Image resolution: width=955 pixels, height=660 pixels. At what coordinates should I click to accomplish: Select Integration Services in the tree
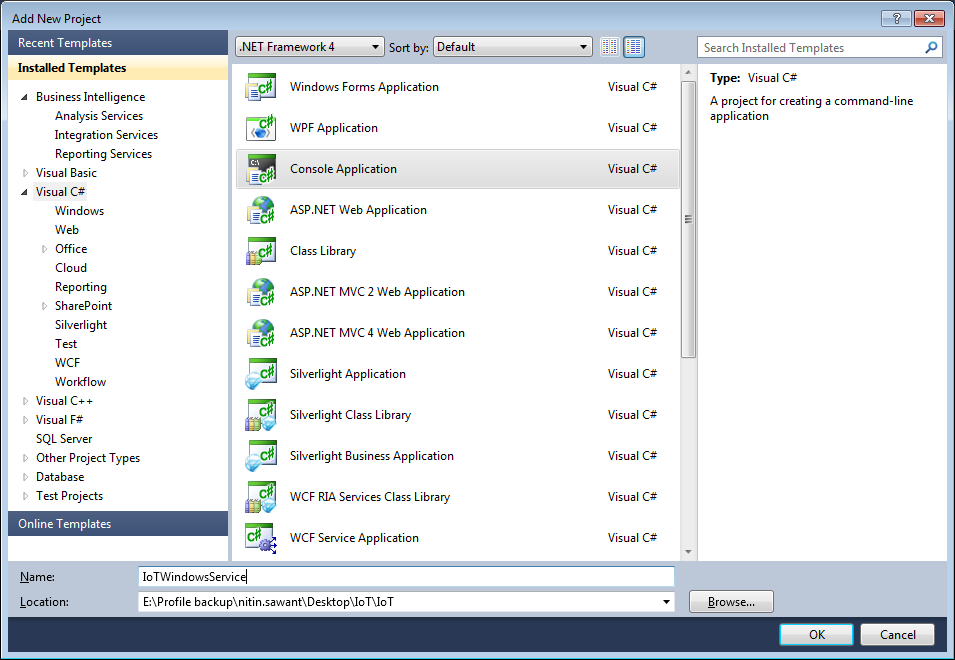coord(106,135)
